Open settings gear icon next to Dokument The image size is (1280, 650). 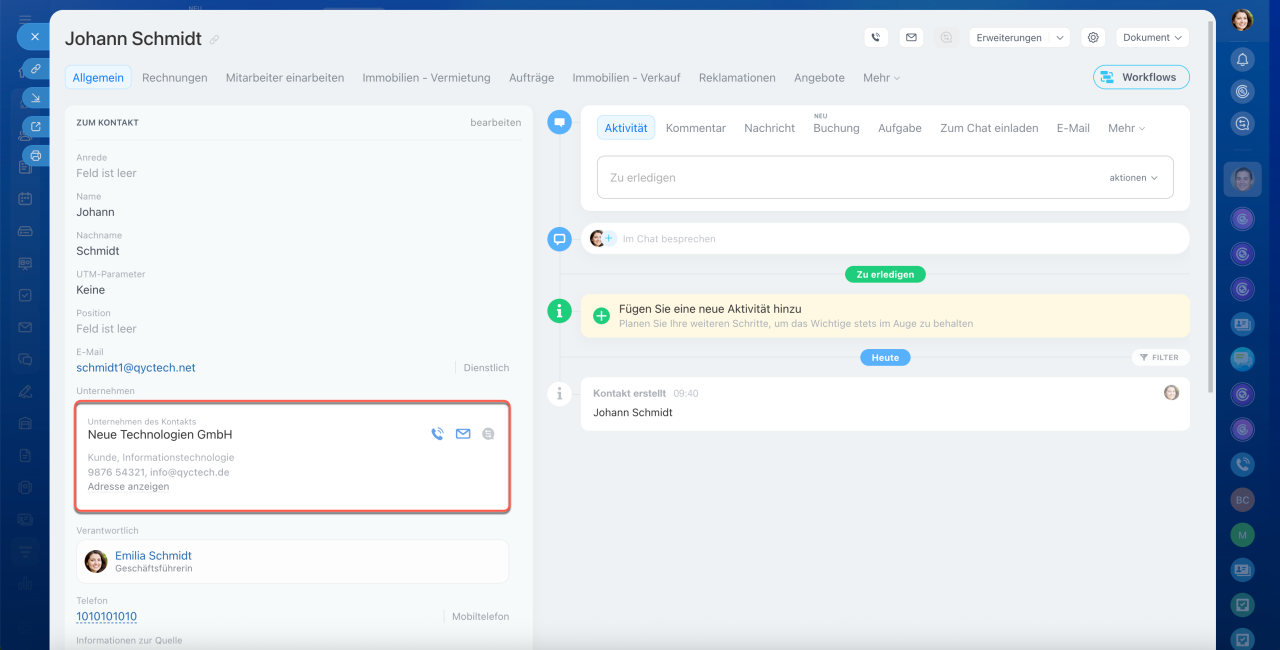click(x=1093, y=38)
